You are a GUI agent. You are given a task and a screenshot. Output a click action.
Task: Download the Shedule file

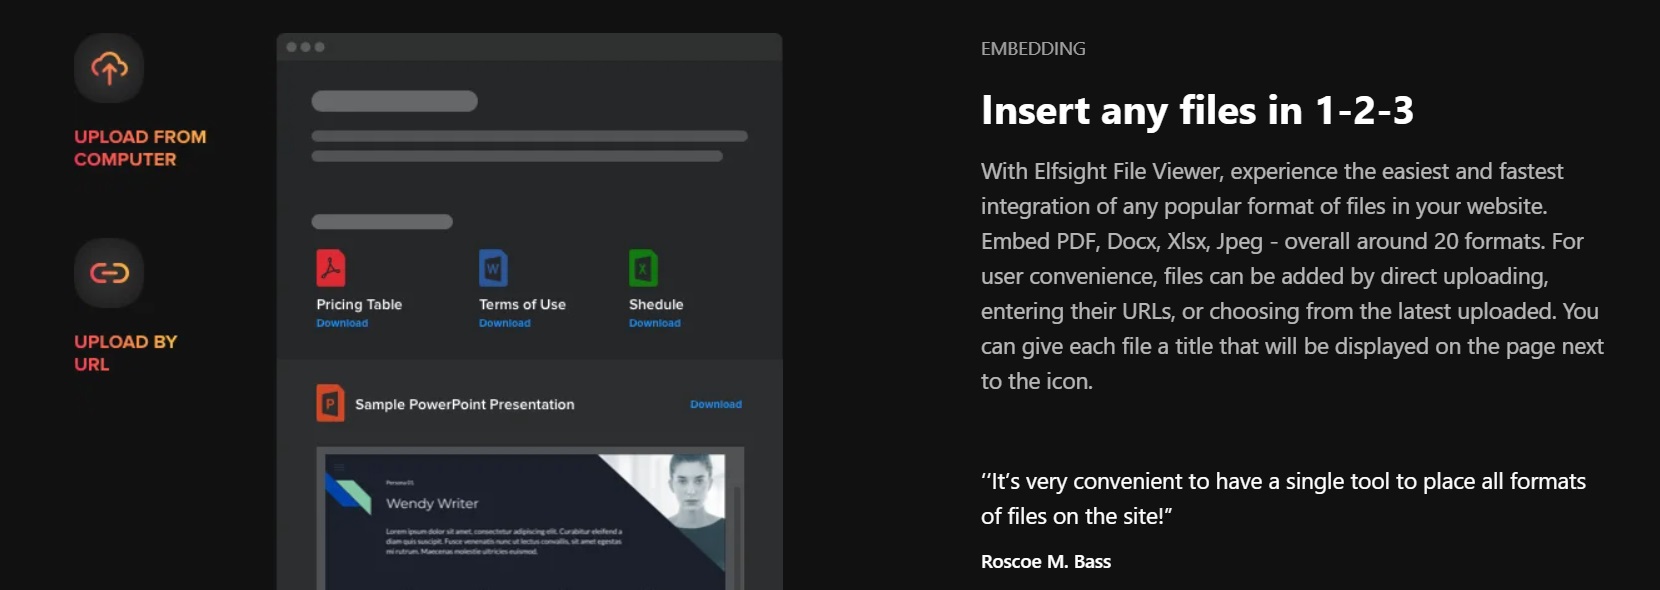click(655, 323)
